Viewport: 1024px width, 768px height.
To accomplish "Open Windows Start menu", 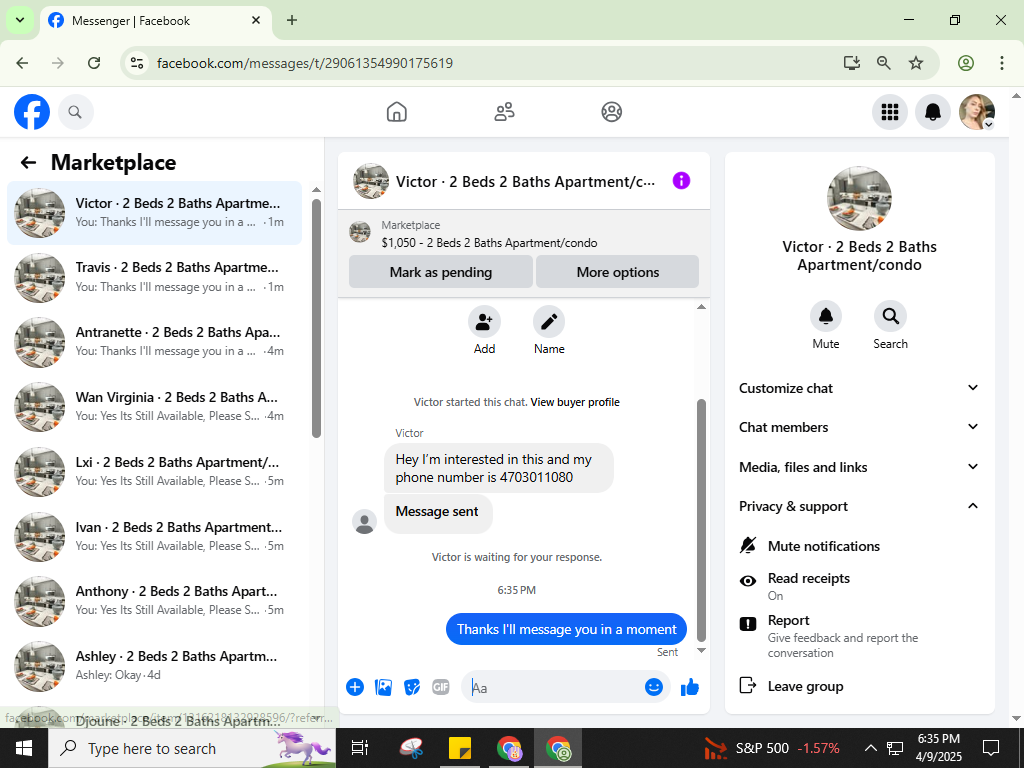I will pyautogui.click(x=24, y=748).
